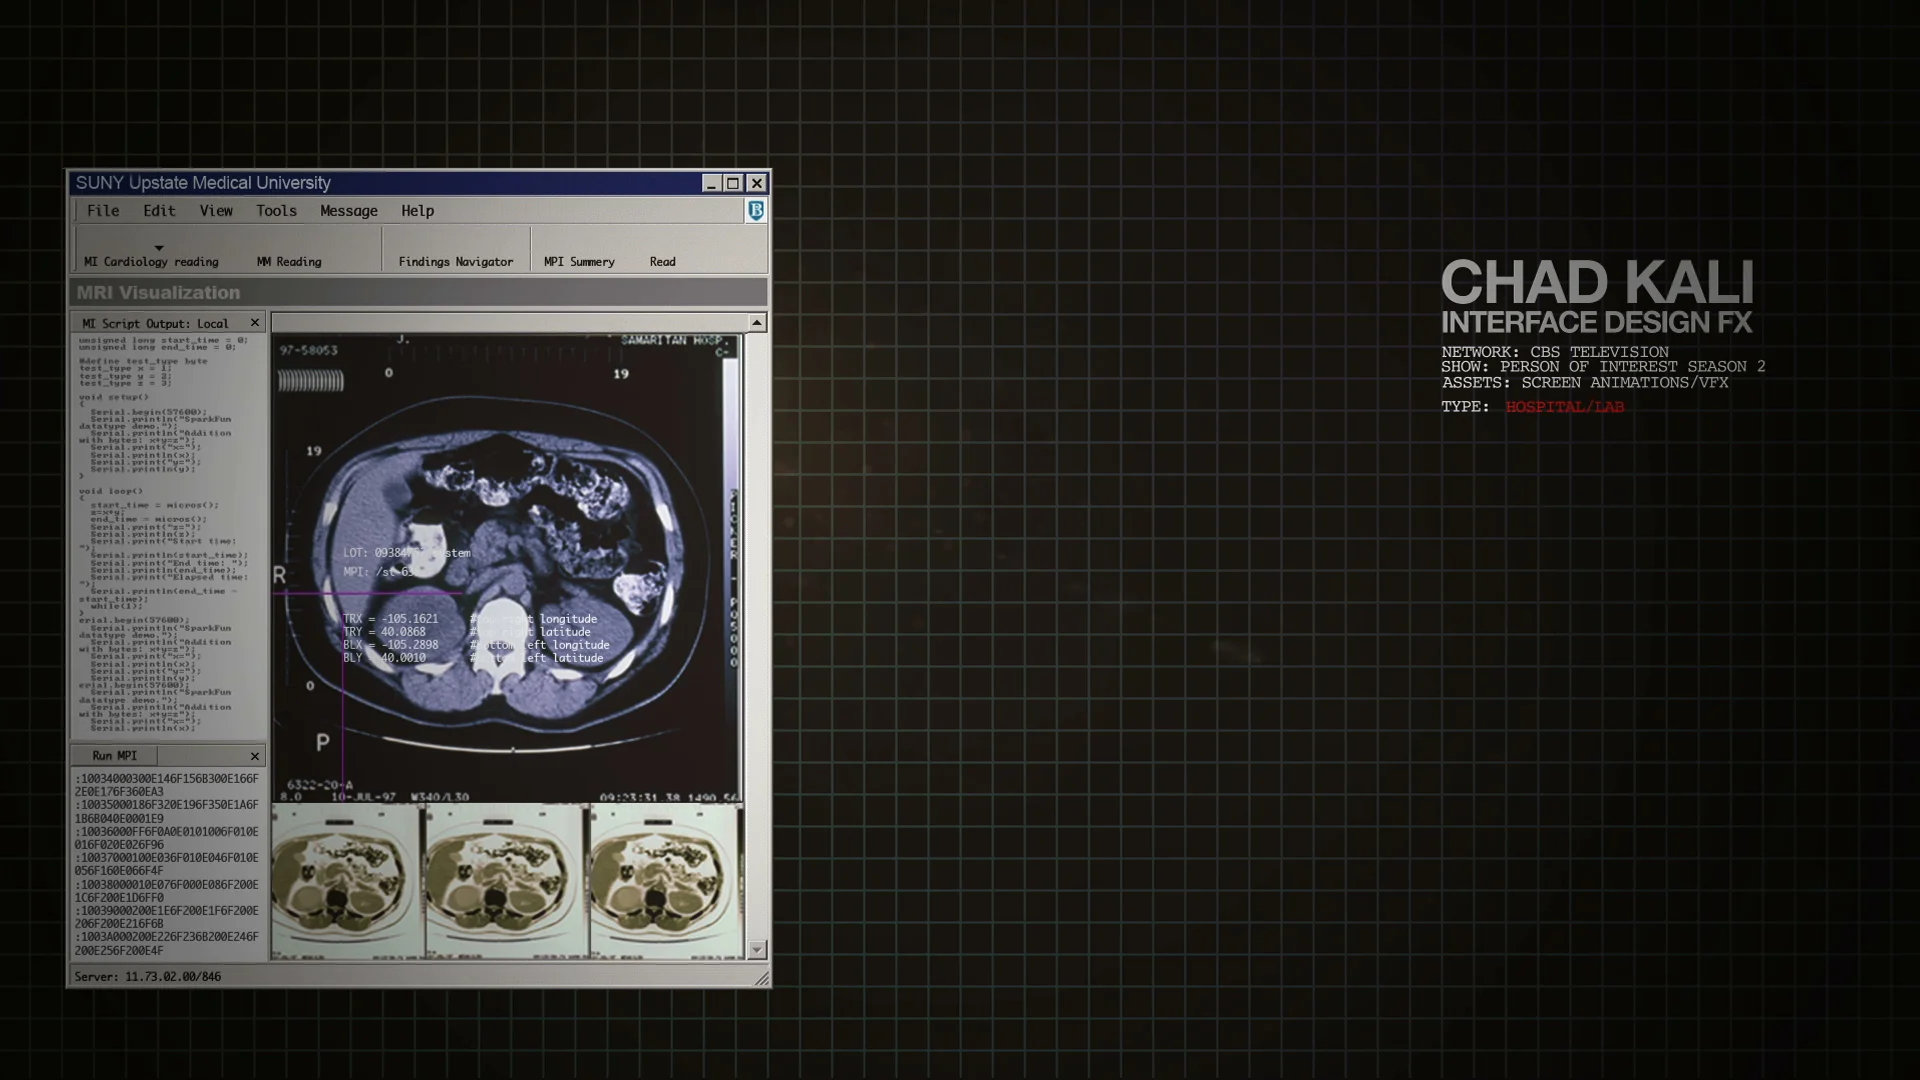
Task: Click the scroll up arrow
Action: [x=757, y=322]
